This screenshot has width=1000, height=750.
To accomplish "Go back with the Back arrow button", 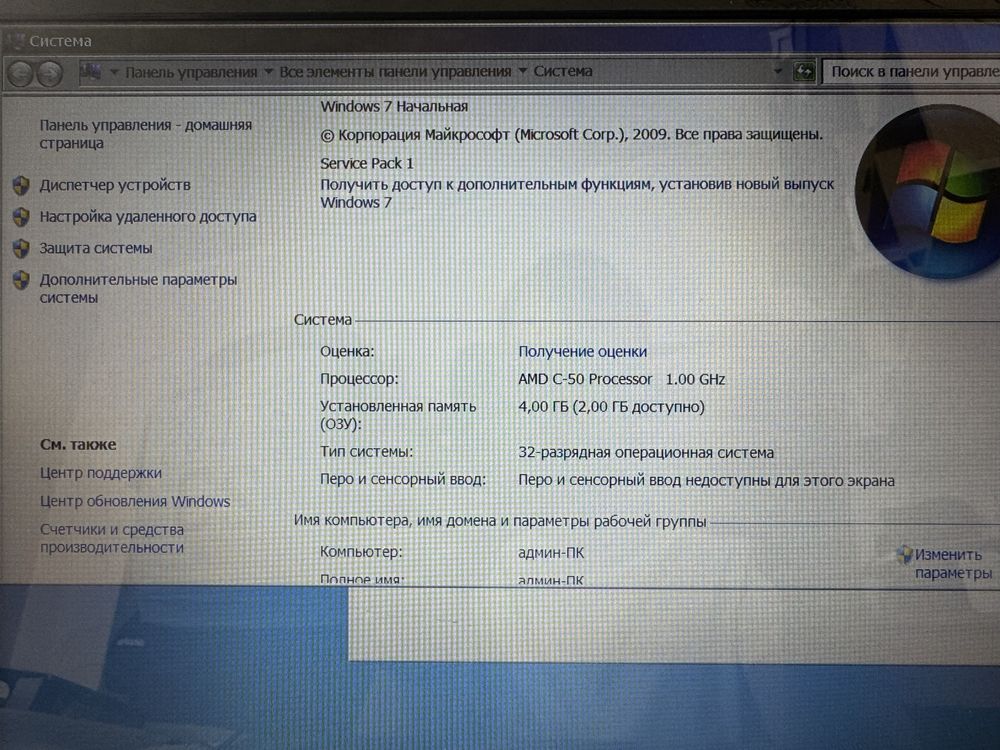I will [20, 74].
